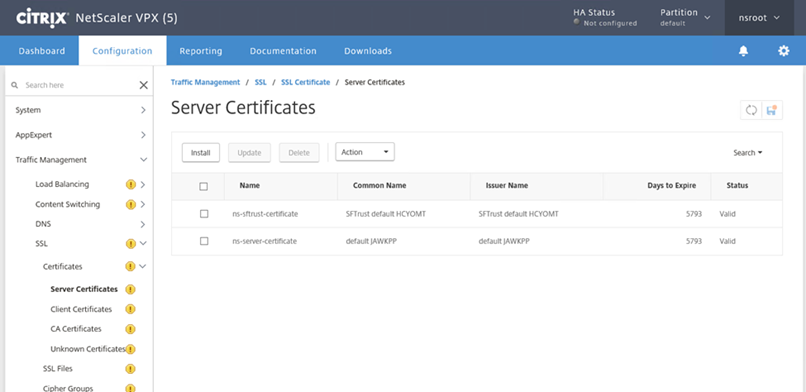This screenshot has width=806, height=392.
Task: Collapse the Traffic Management node chevron
Action: tap(143, 160)
